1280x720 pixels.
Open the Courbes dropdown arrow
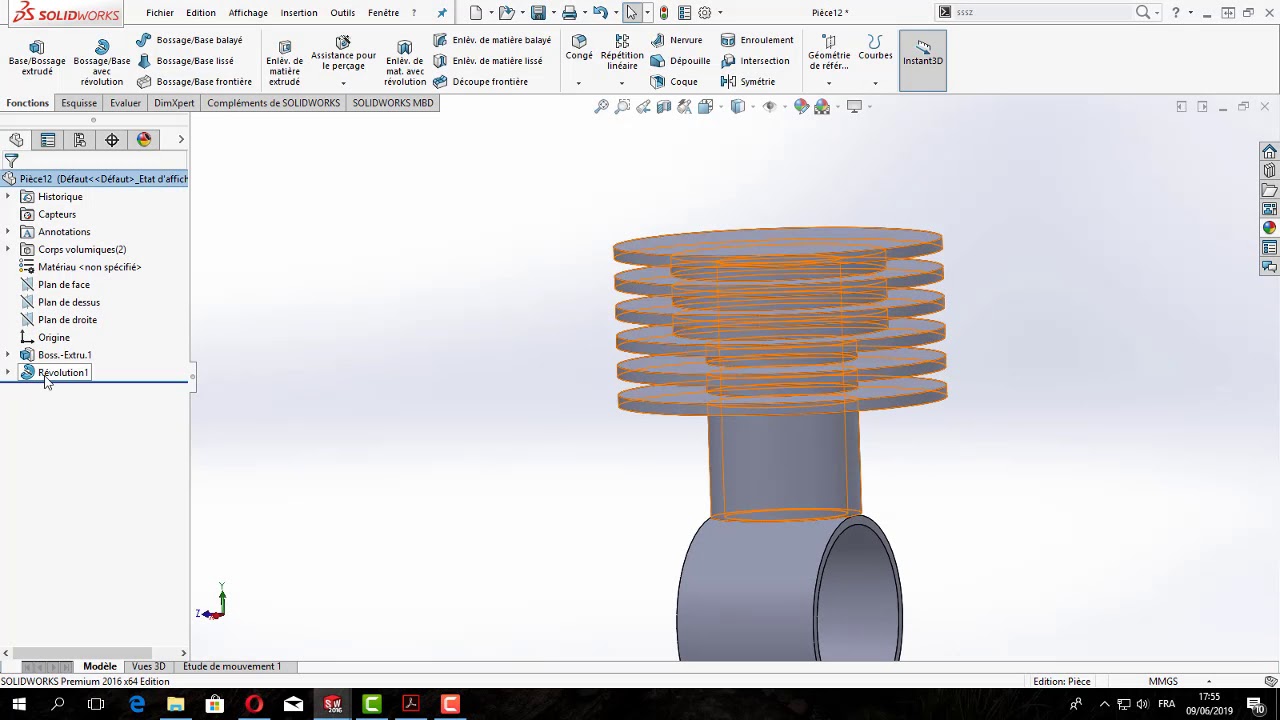point(875,83)
